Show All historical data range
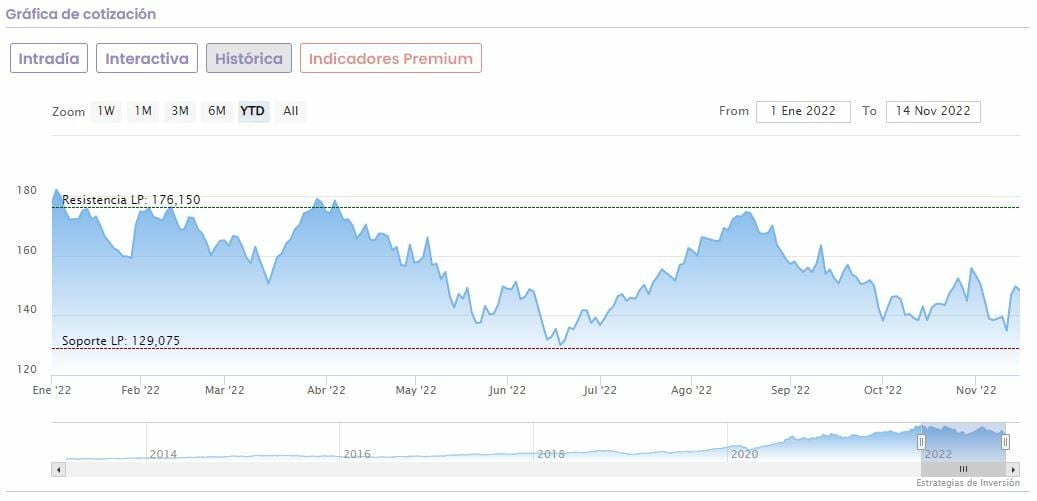1037x501 pixels. (290, 111)
